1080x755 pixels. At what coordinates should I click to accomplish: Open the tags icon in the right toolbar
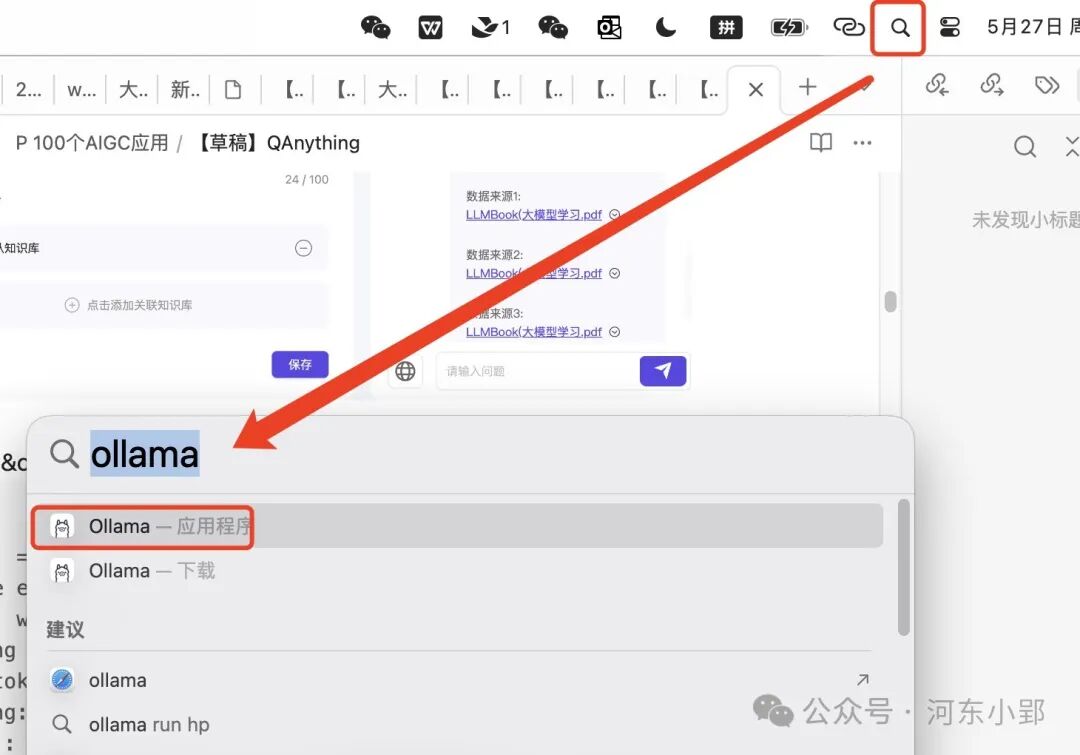pyautogui.click(x=1047, y=85)
